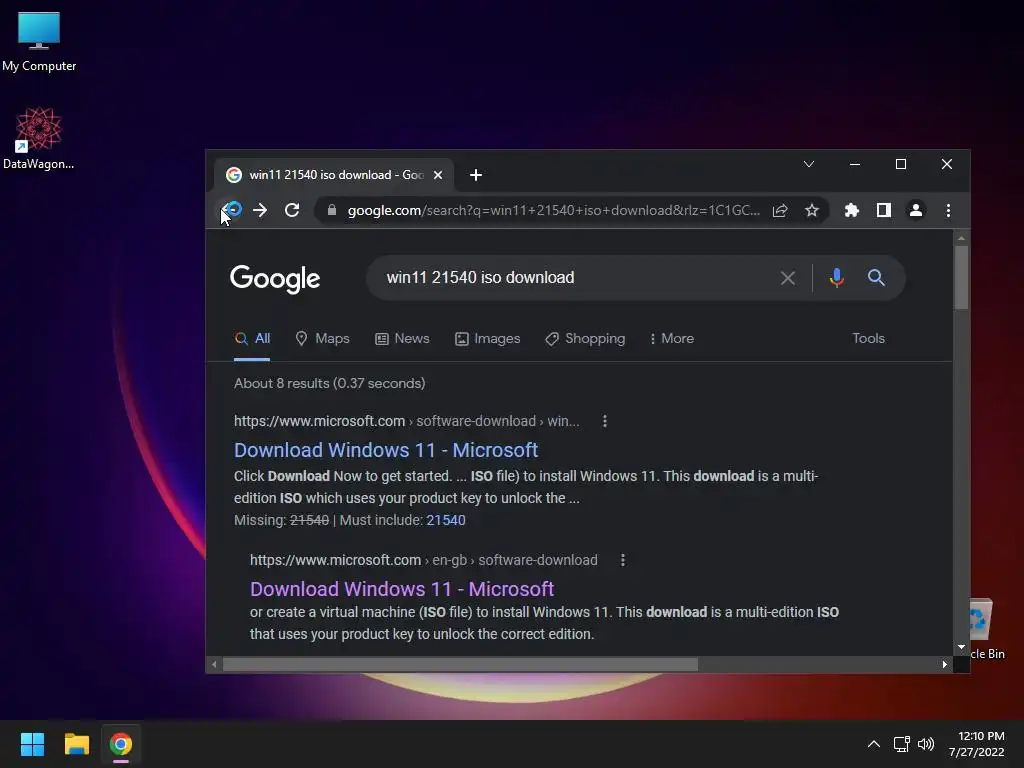Open the Chrome side panel
This screenshot has height=768, width=1024.
[x=884, y=210]
